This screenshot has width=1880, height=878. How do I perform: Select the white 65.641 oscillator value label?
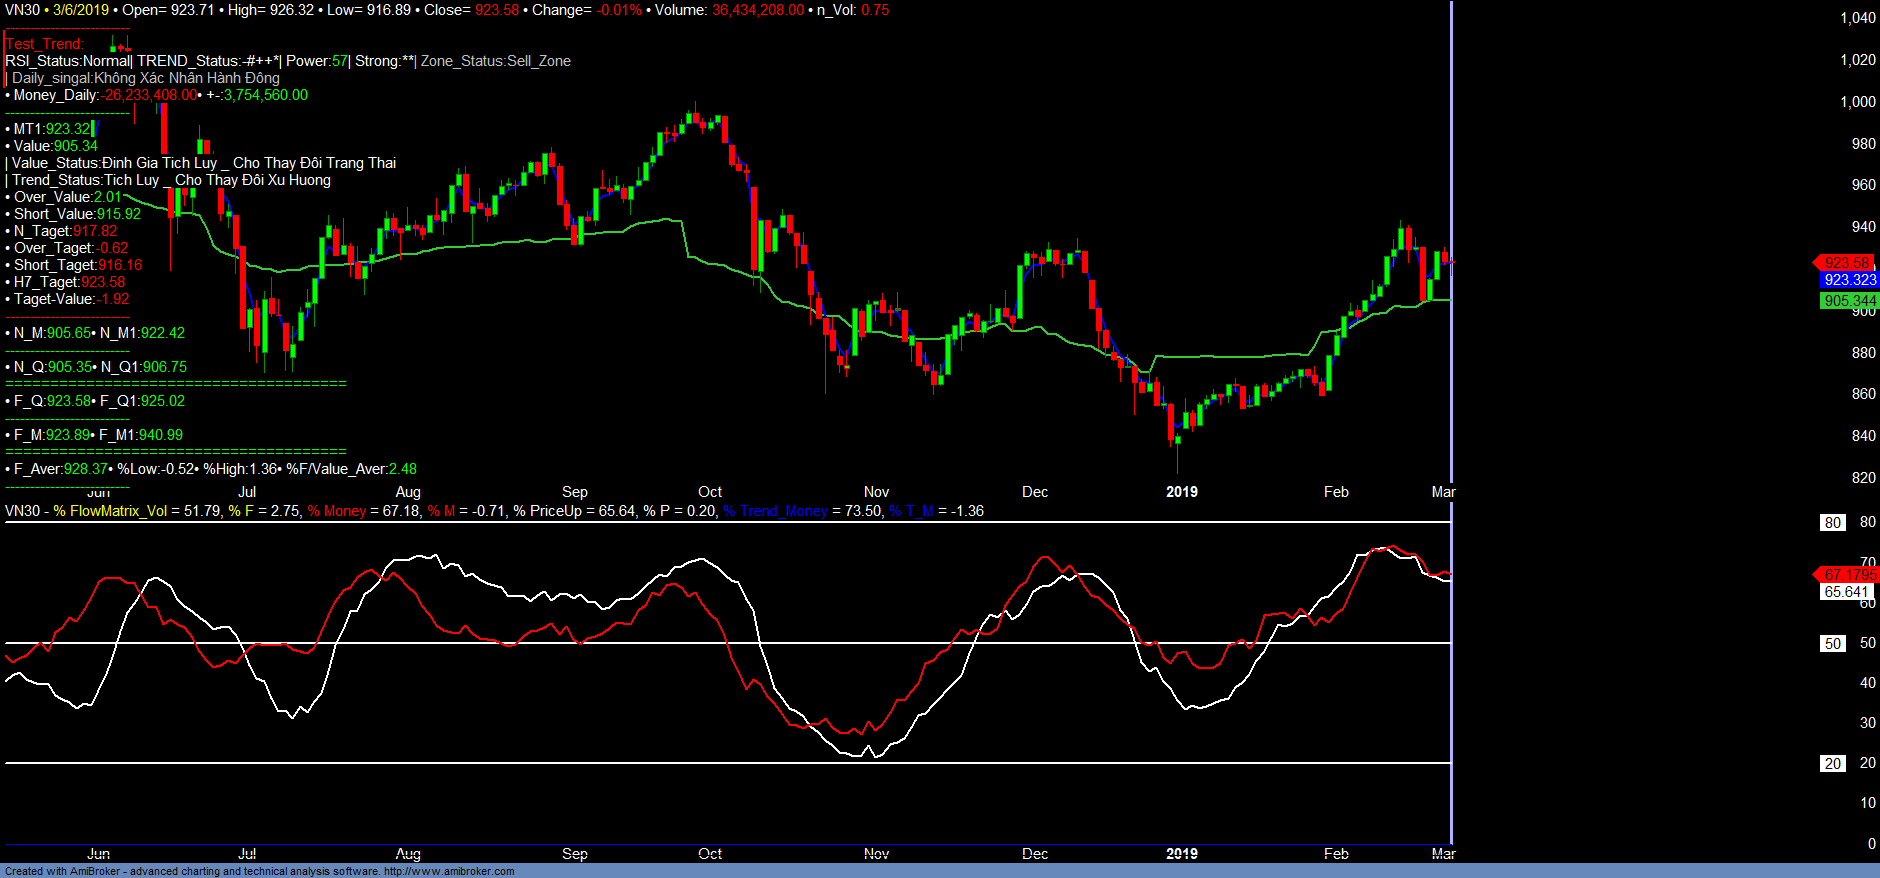point(1845,591)
